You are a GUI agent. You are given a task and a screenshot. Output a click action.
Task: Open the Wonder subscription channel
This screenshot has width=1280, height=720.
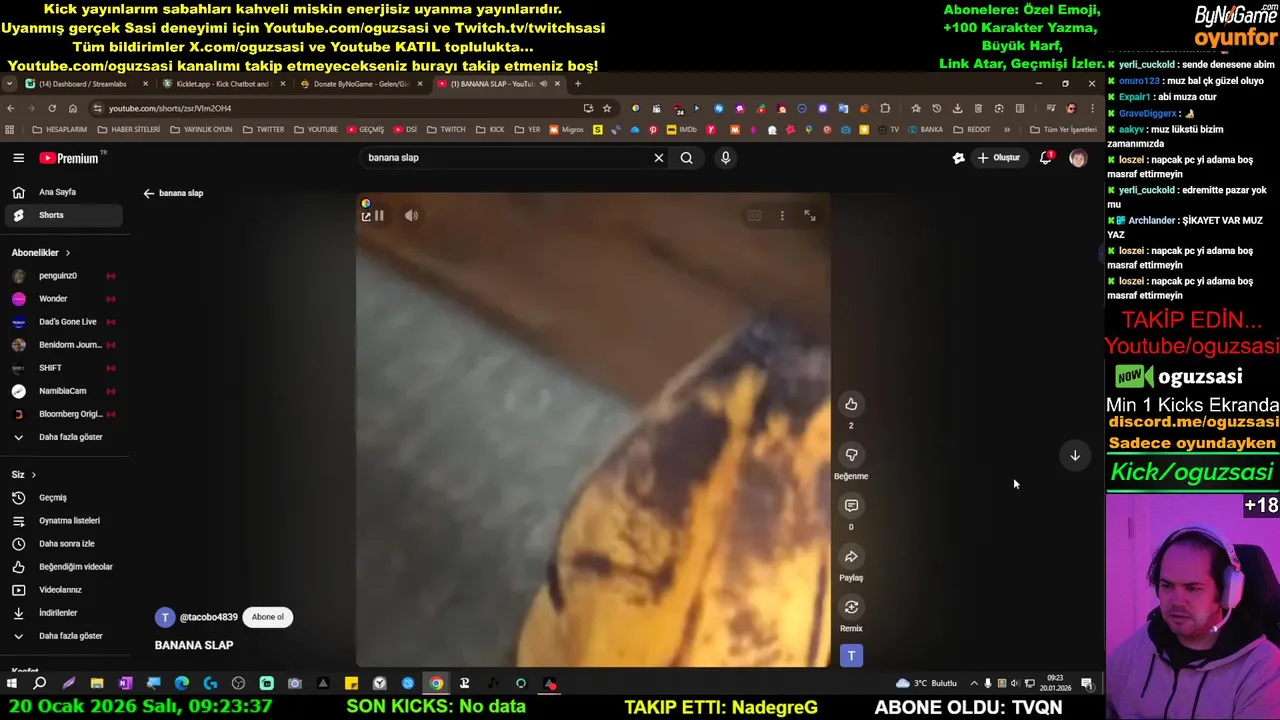tap(62, 299)
